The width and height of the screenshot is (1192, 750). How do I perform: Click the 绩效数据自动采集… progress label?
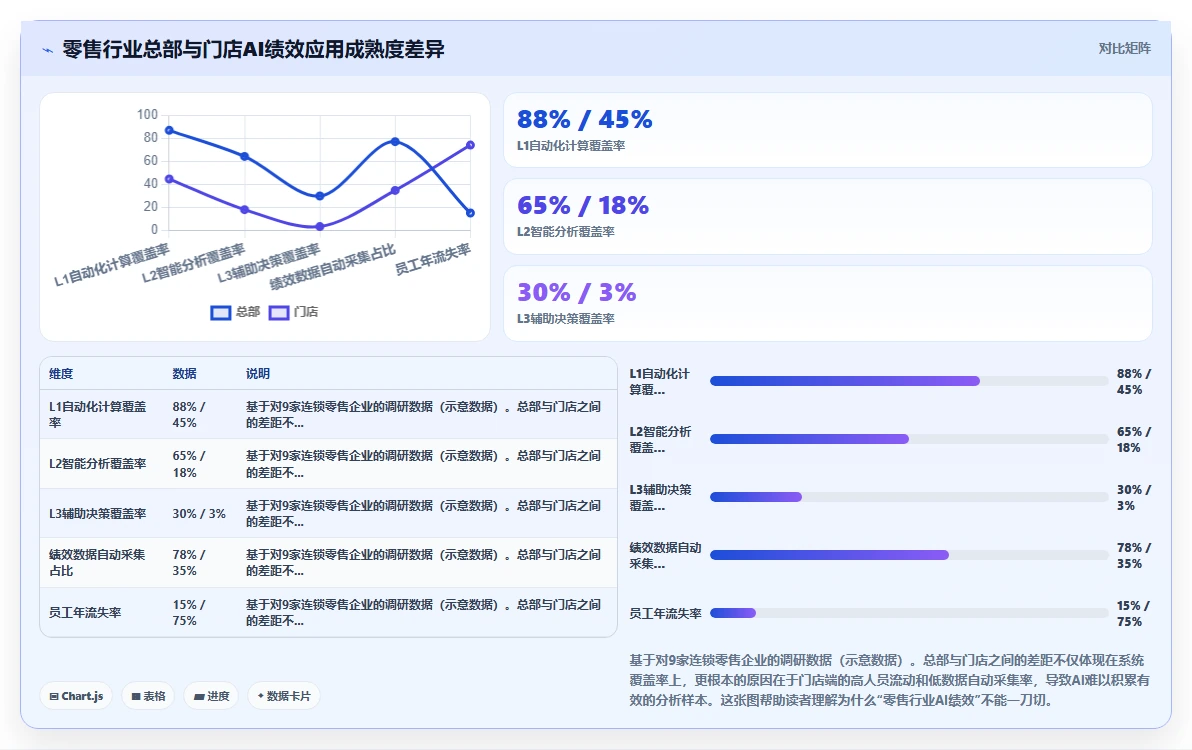coord(665,555)
